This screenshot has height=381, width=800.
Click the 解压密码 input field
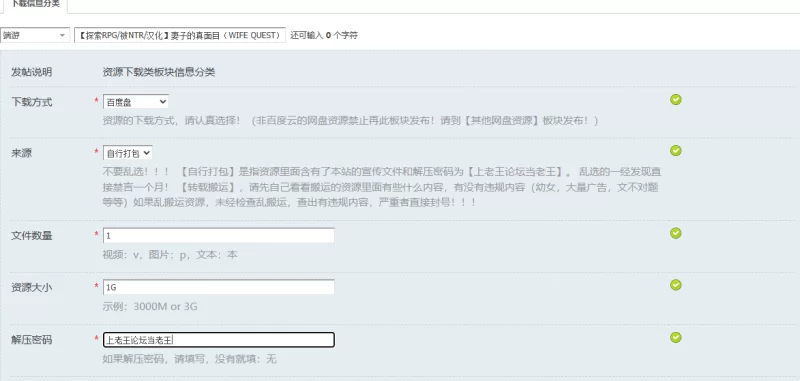tap(218, 340)
